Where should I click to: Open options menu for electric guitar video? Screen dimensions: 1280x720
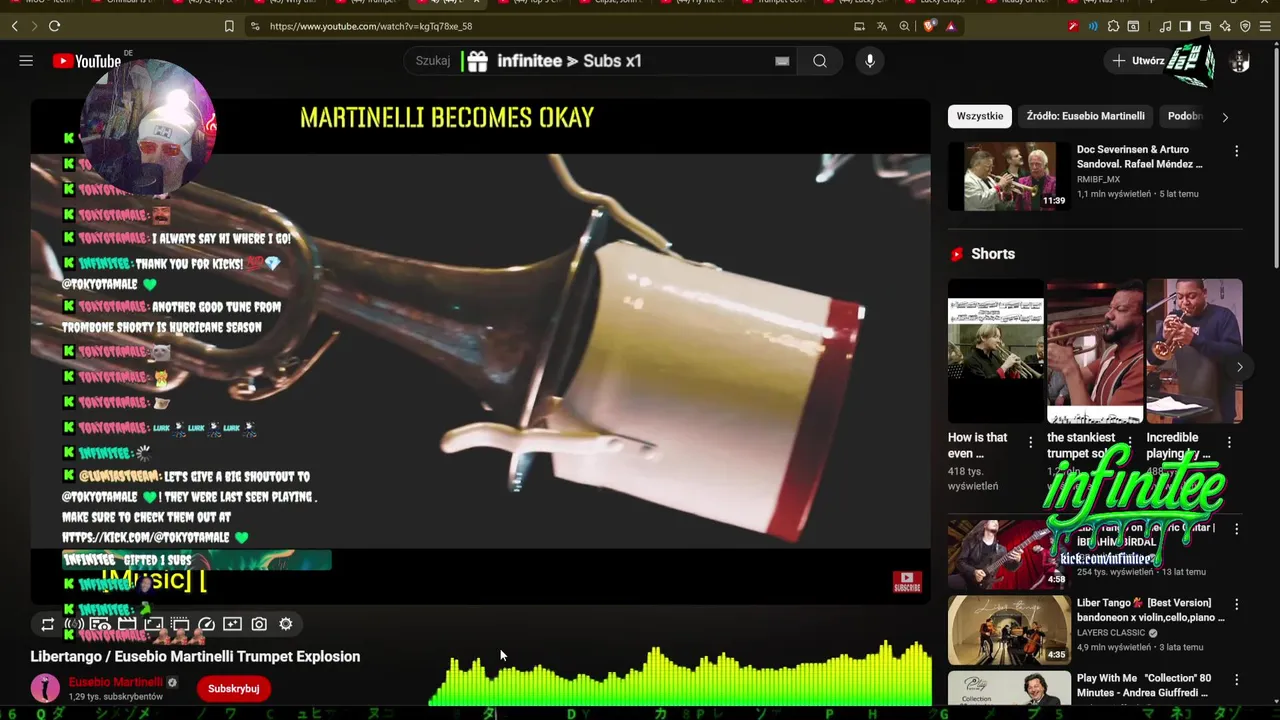click(x=1236, y=529)
